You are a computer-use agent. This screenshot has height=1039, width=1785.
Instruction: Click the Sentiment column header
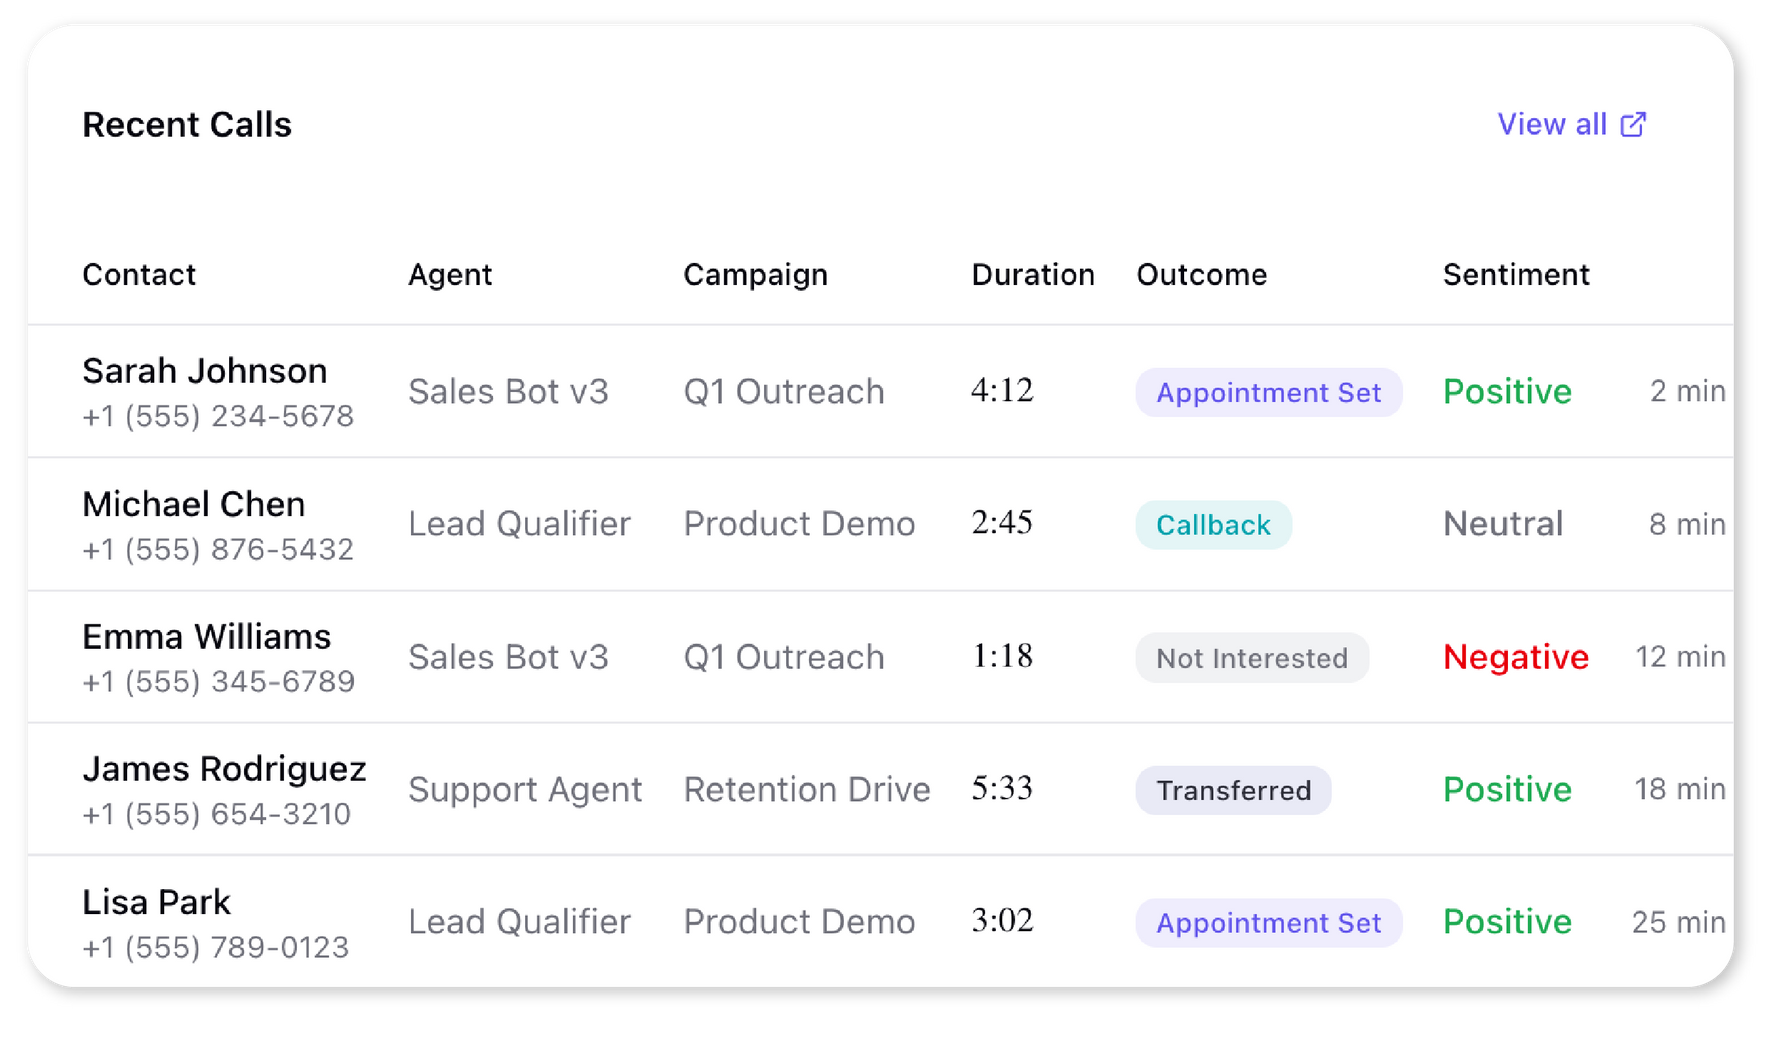pyautogui.click(x=1516, y=274)
